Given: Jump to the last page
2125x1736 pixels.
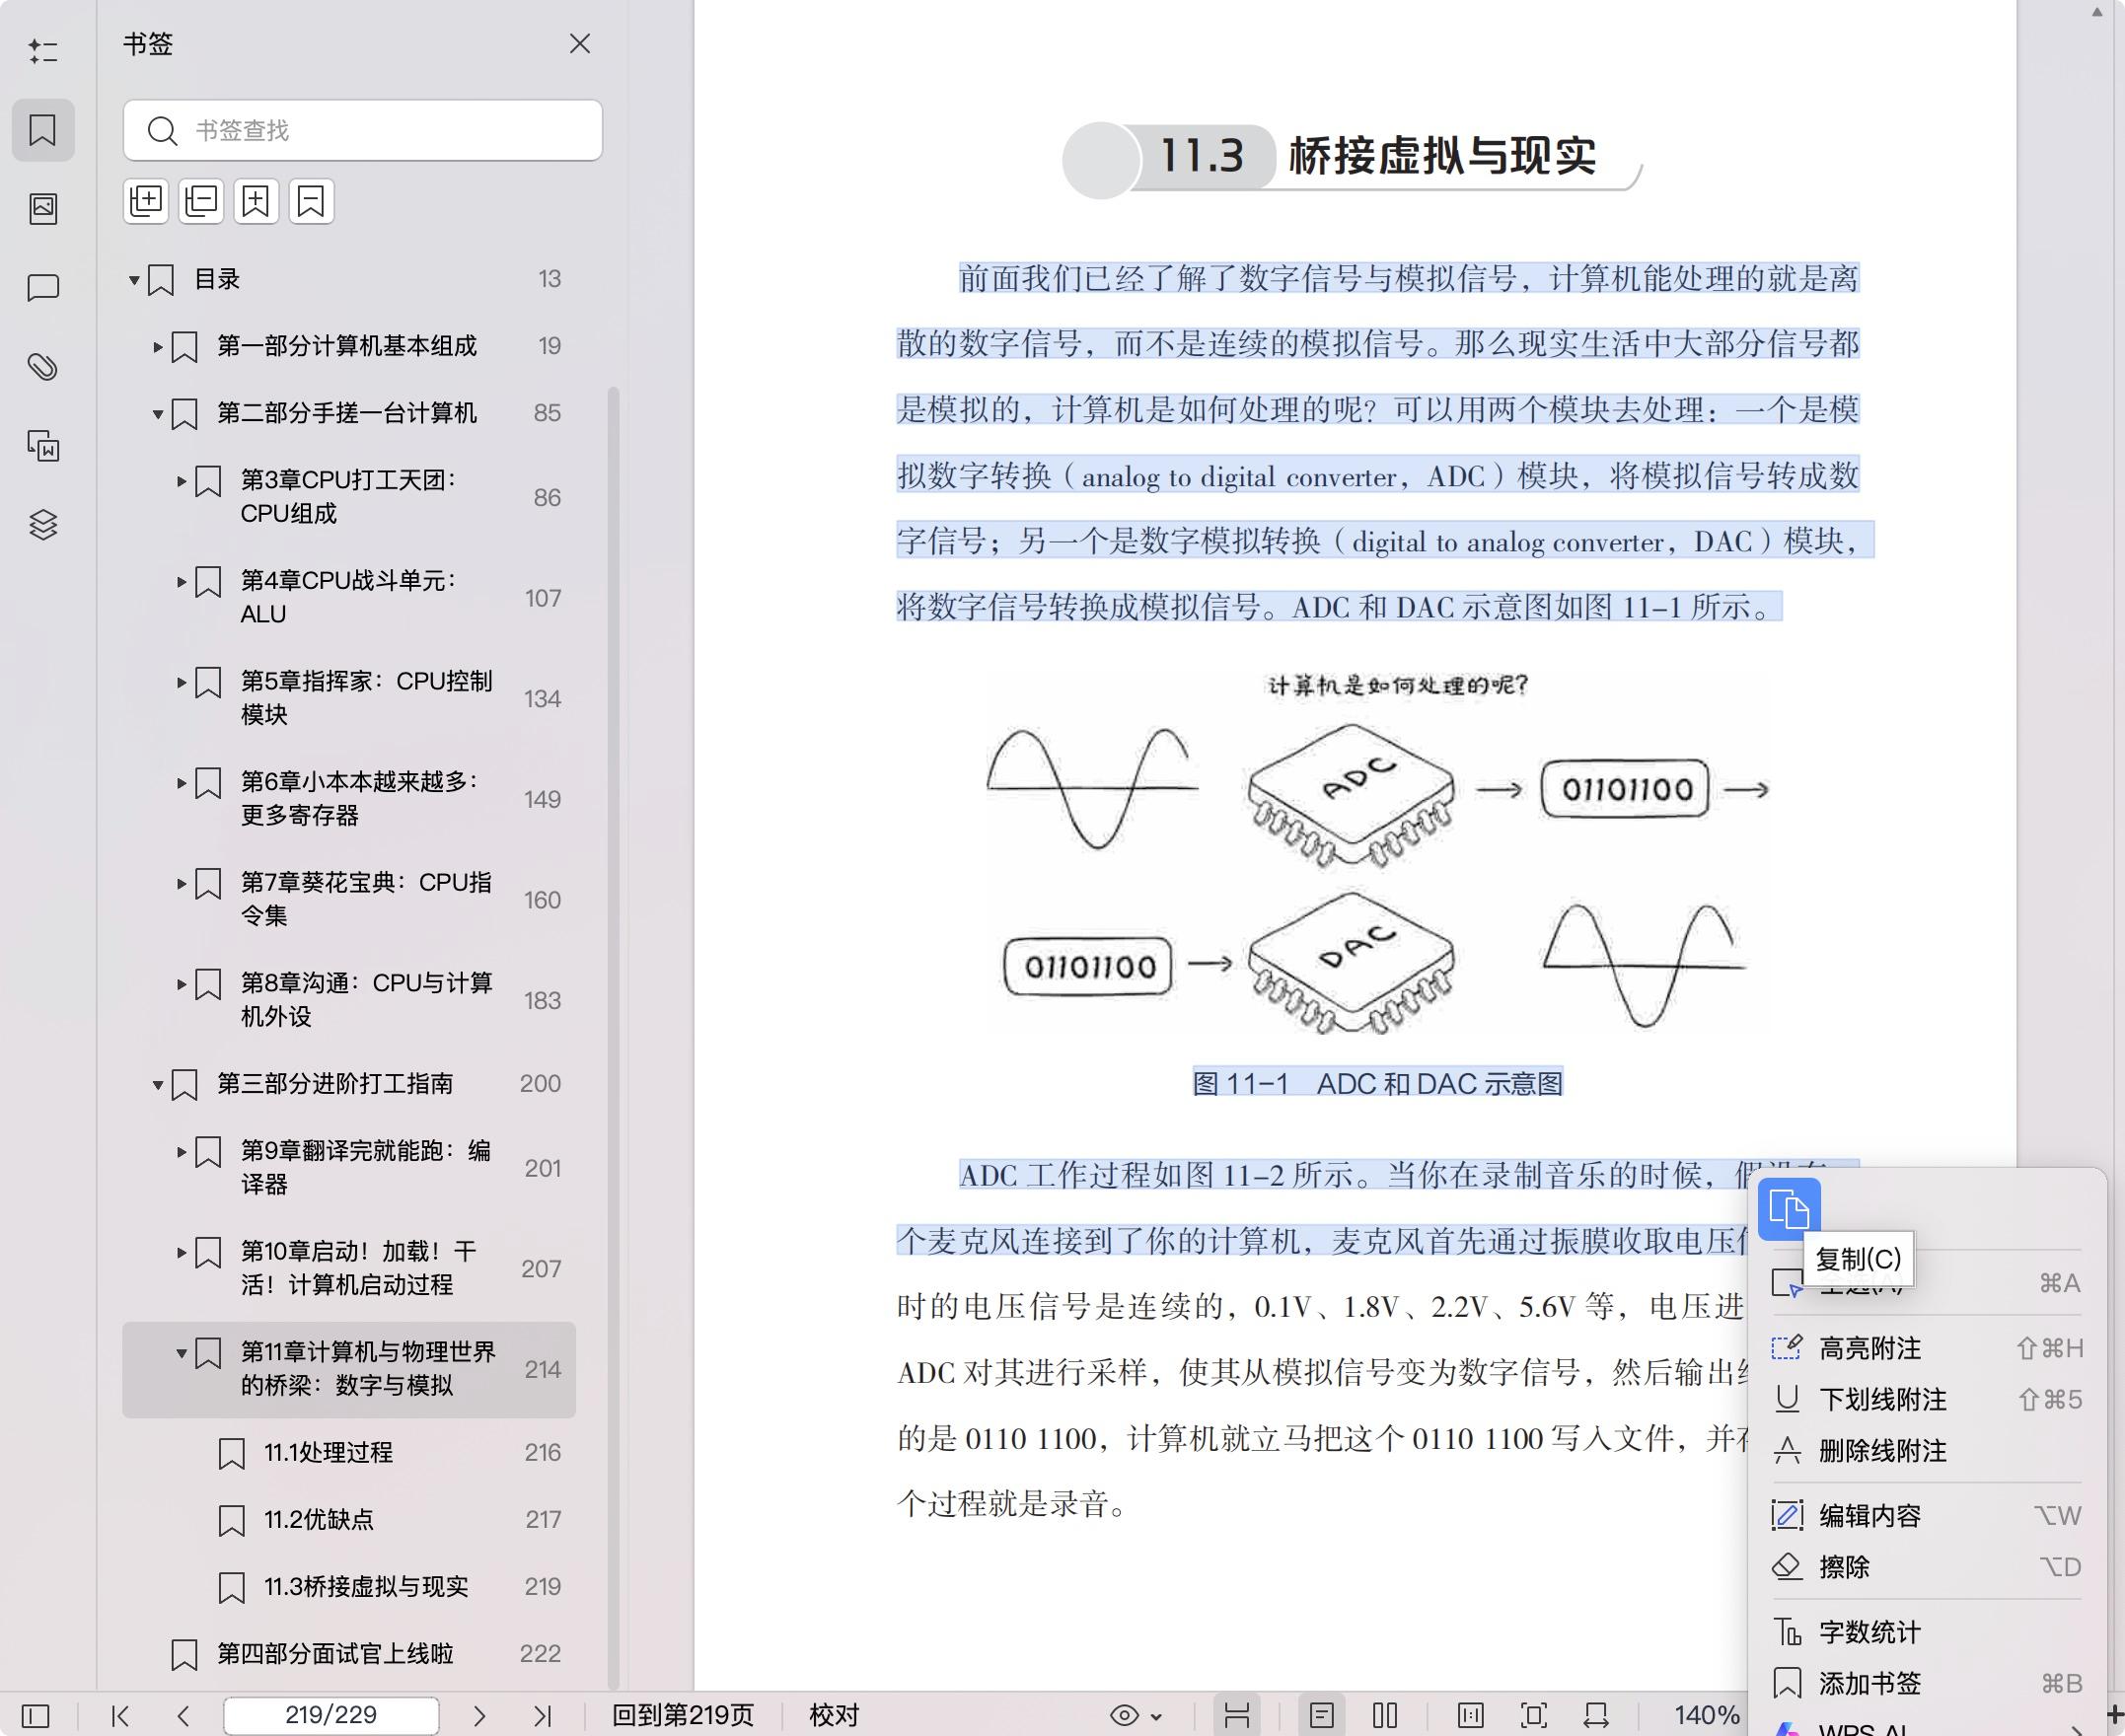Looking at the screenshot, I should pos(542,1716).
